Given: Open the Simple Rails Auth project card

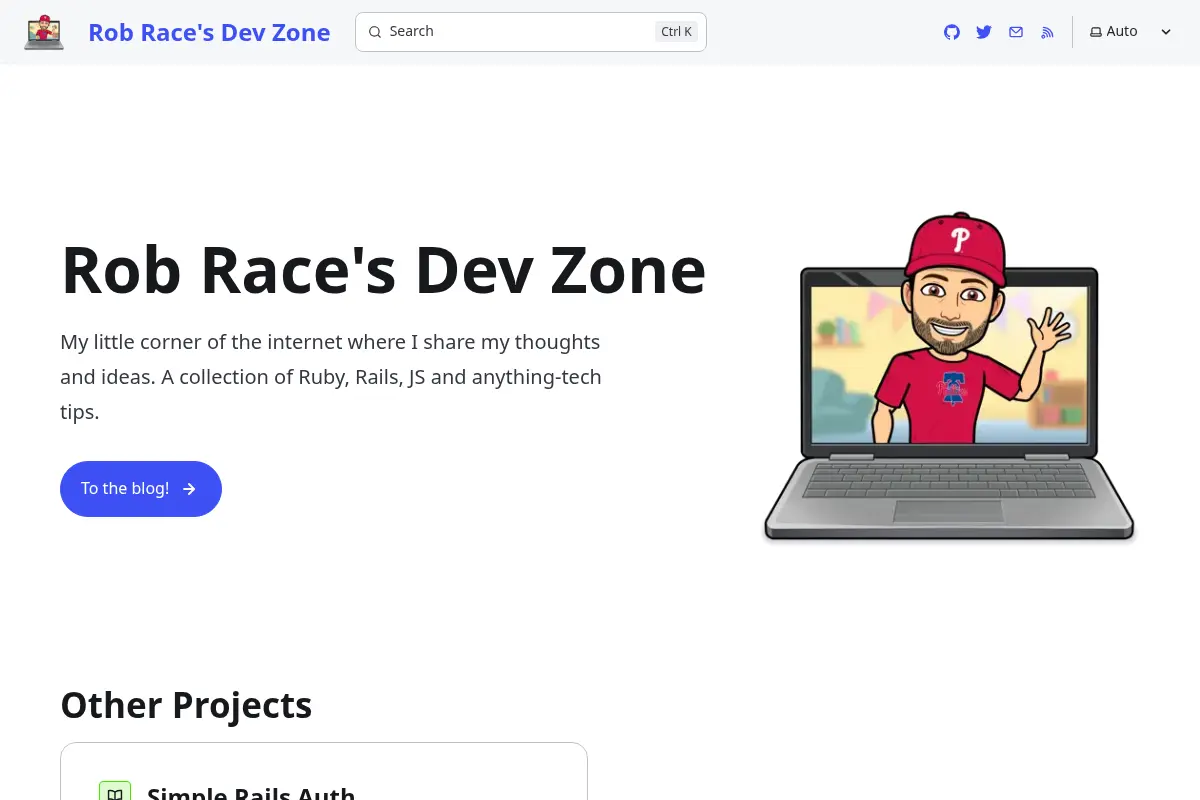Looking at the screenshot, I should pos(324,772).
